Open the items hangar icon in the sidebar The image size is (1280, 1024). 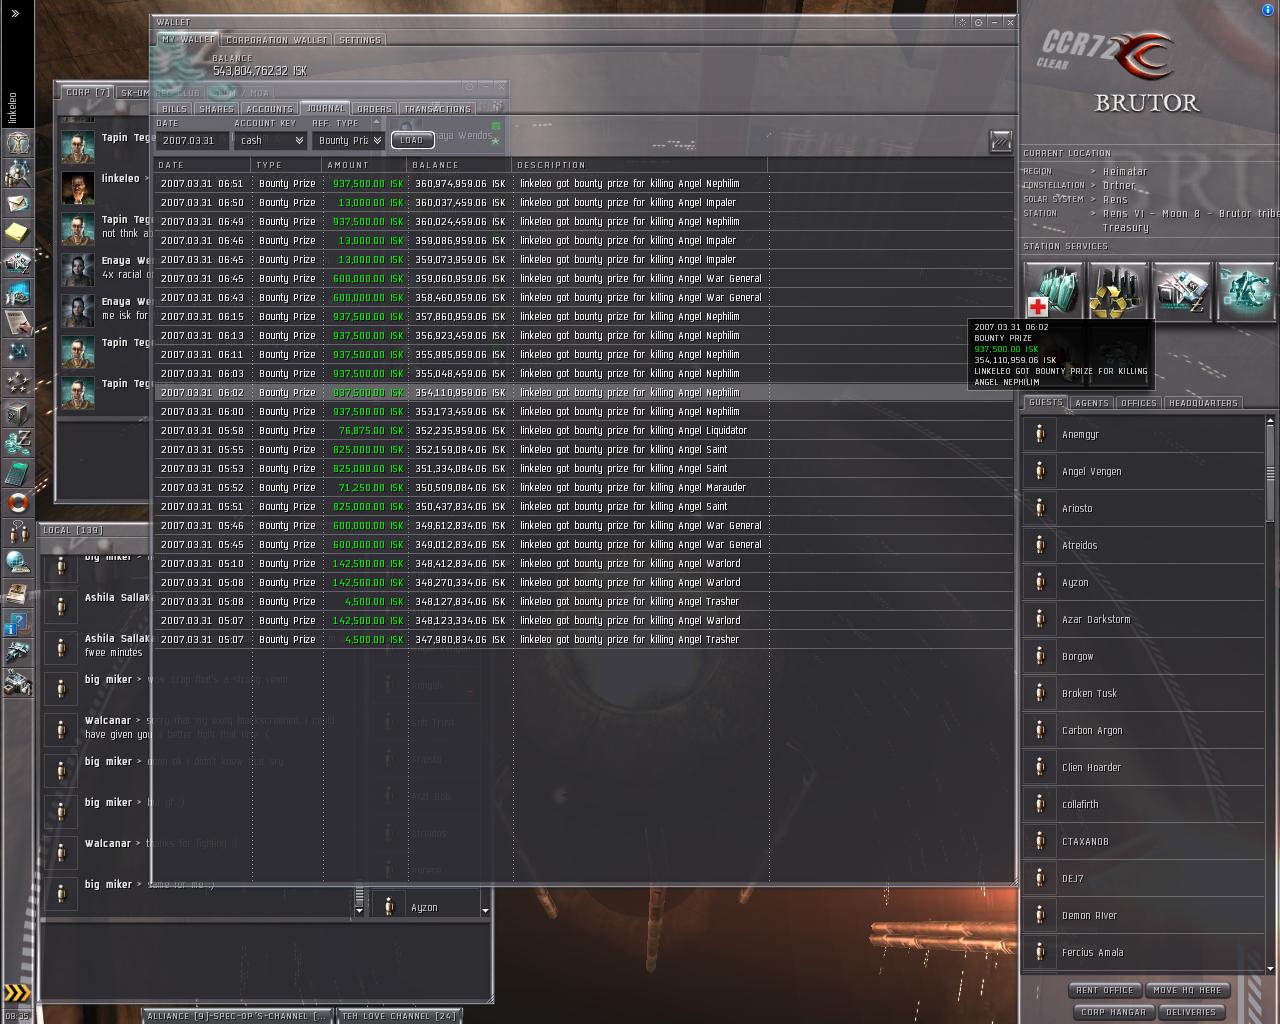coord(17,685)
